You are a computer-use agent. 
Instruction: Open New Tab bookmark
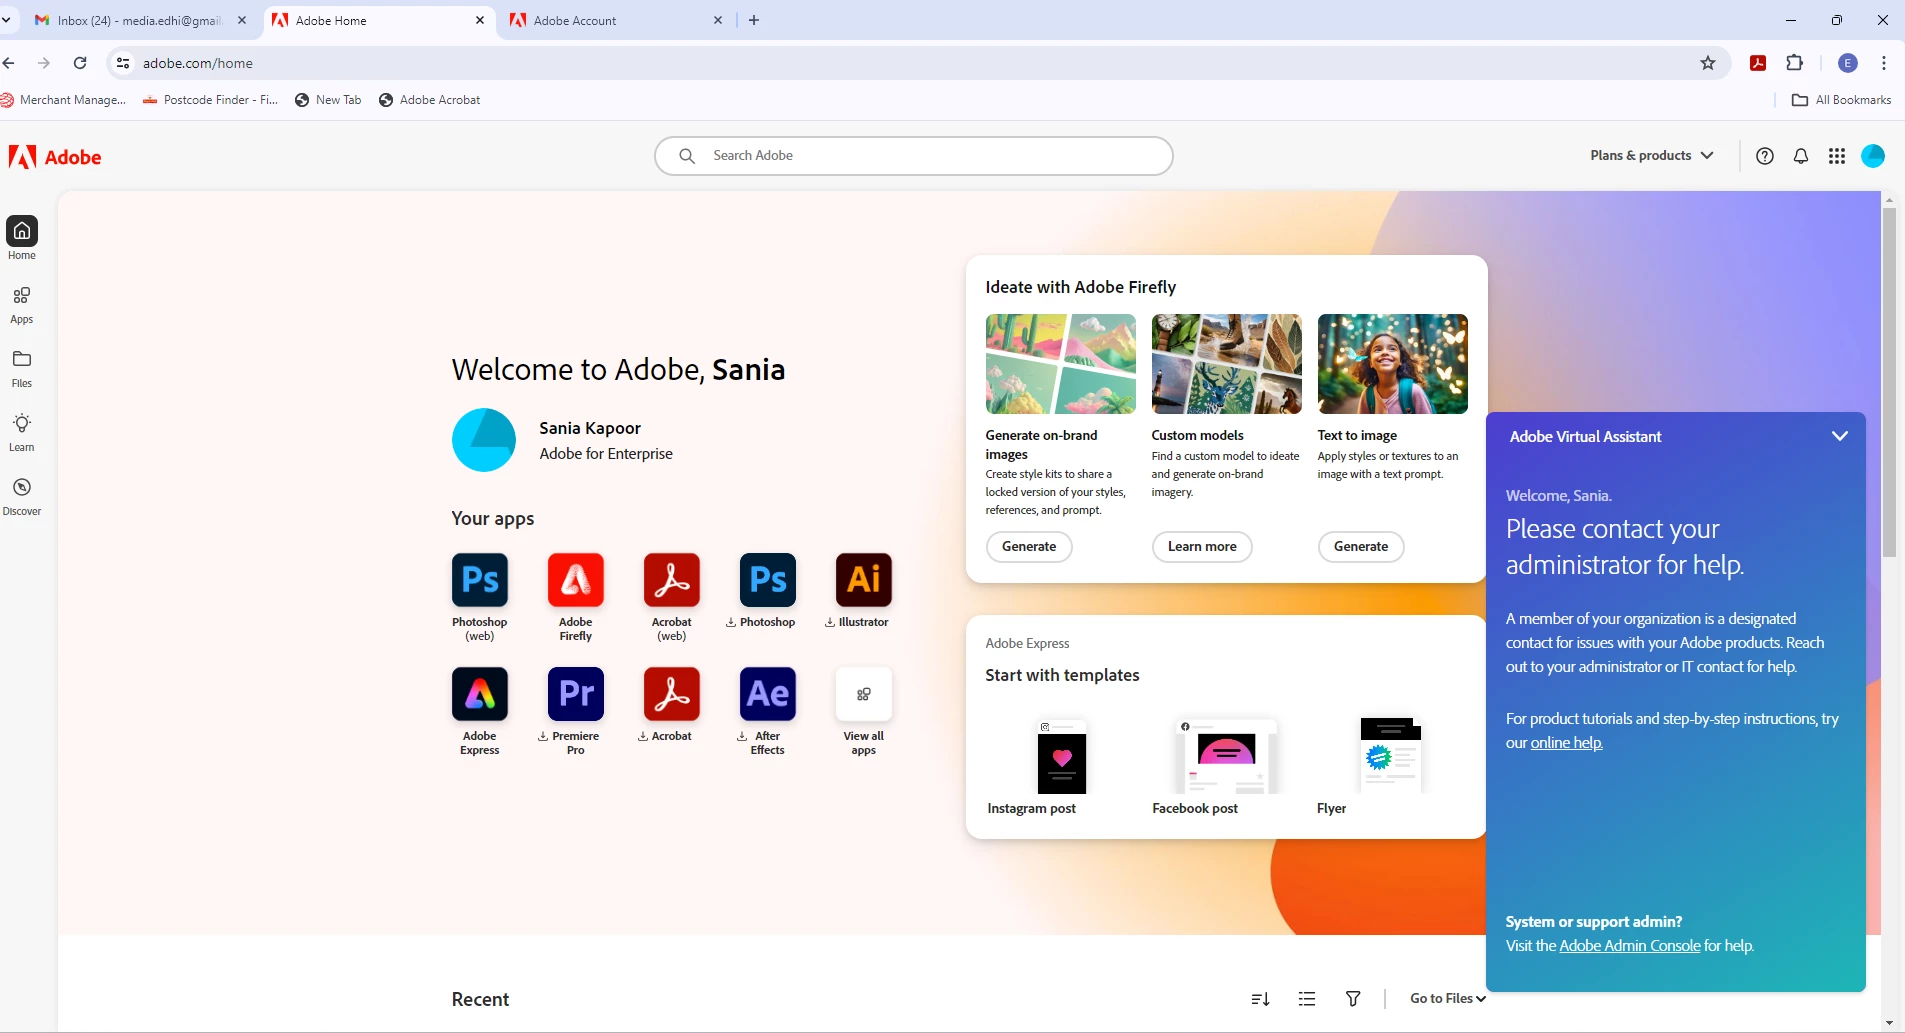coord(328,100)
